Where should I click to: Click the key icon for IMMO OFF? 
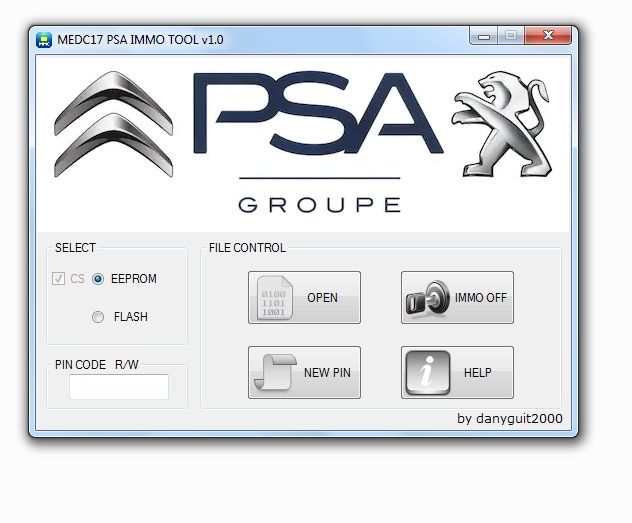[426, 297]
